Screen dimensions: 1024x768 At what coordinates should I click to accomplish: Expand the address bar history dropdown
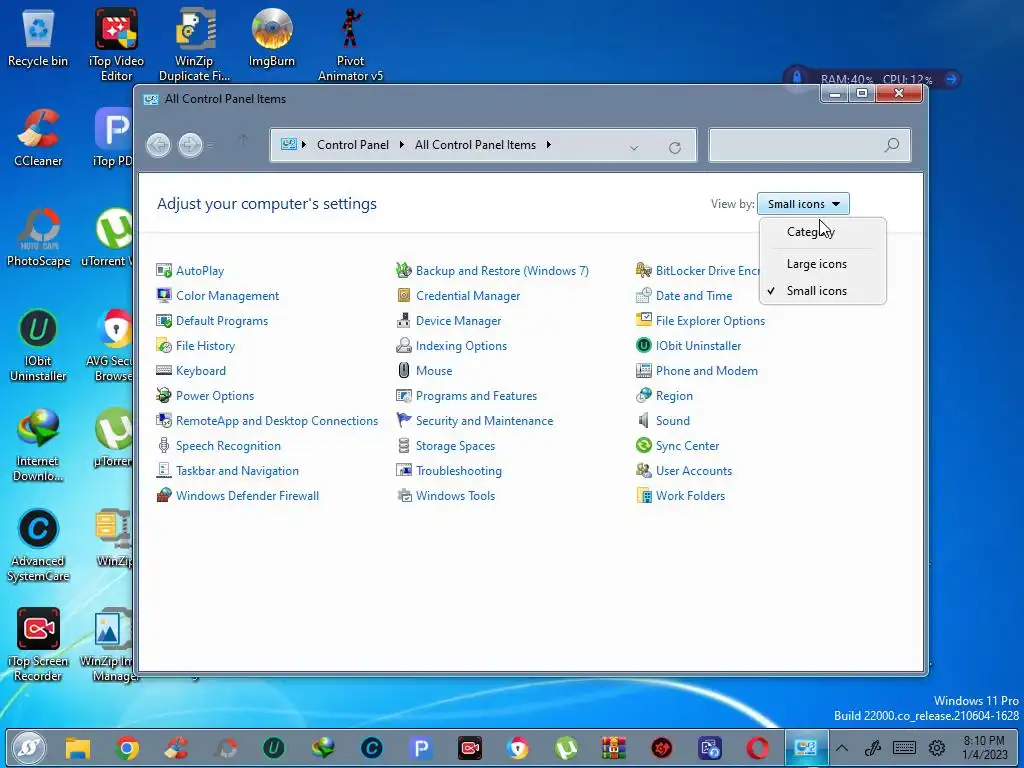[633, 148]
